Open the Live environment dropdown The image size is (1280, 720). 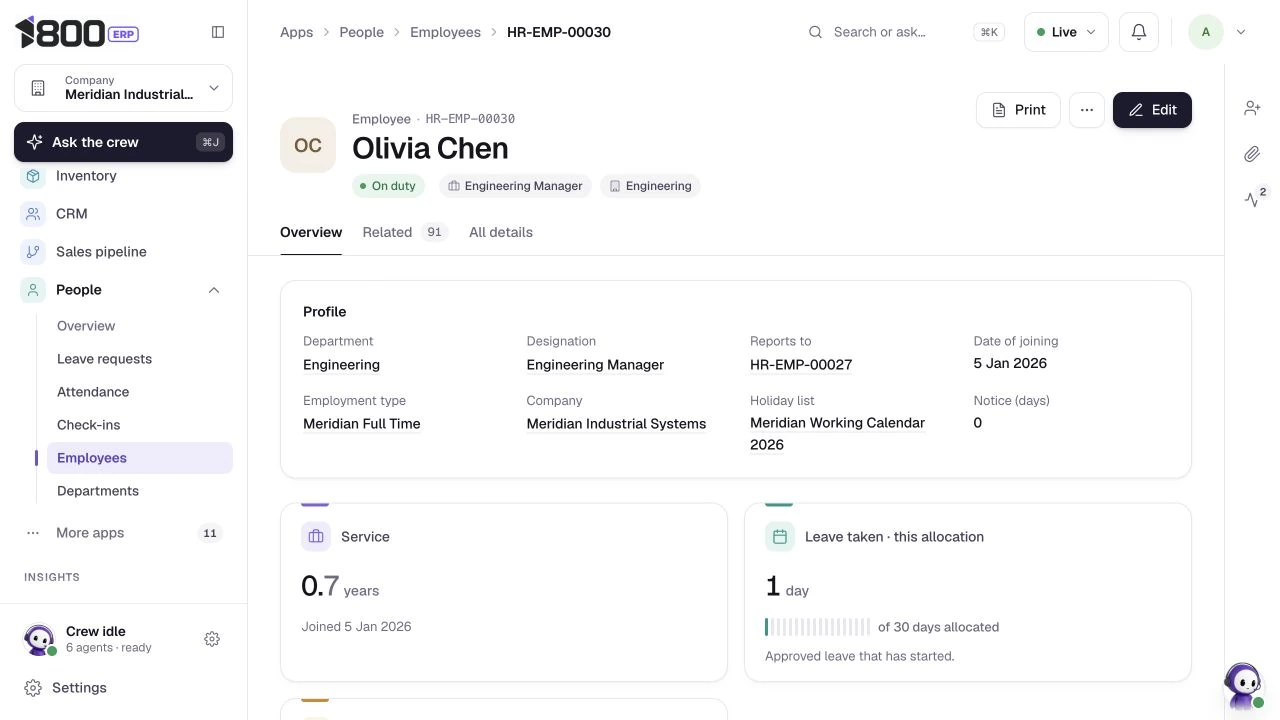click(1066, 32)
